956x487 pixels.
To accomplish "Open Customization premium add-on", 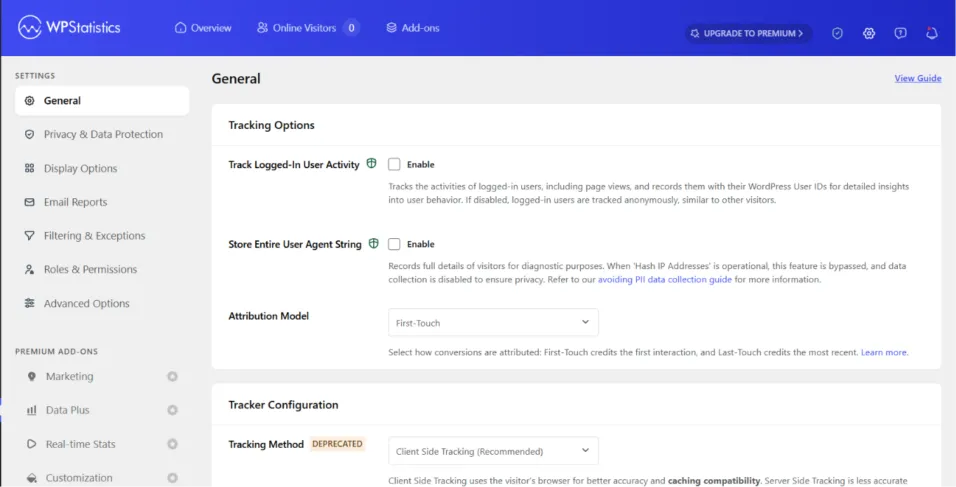I will [102, 477].
